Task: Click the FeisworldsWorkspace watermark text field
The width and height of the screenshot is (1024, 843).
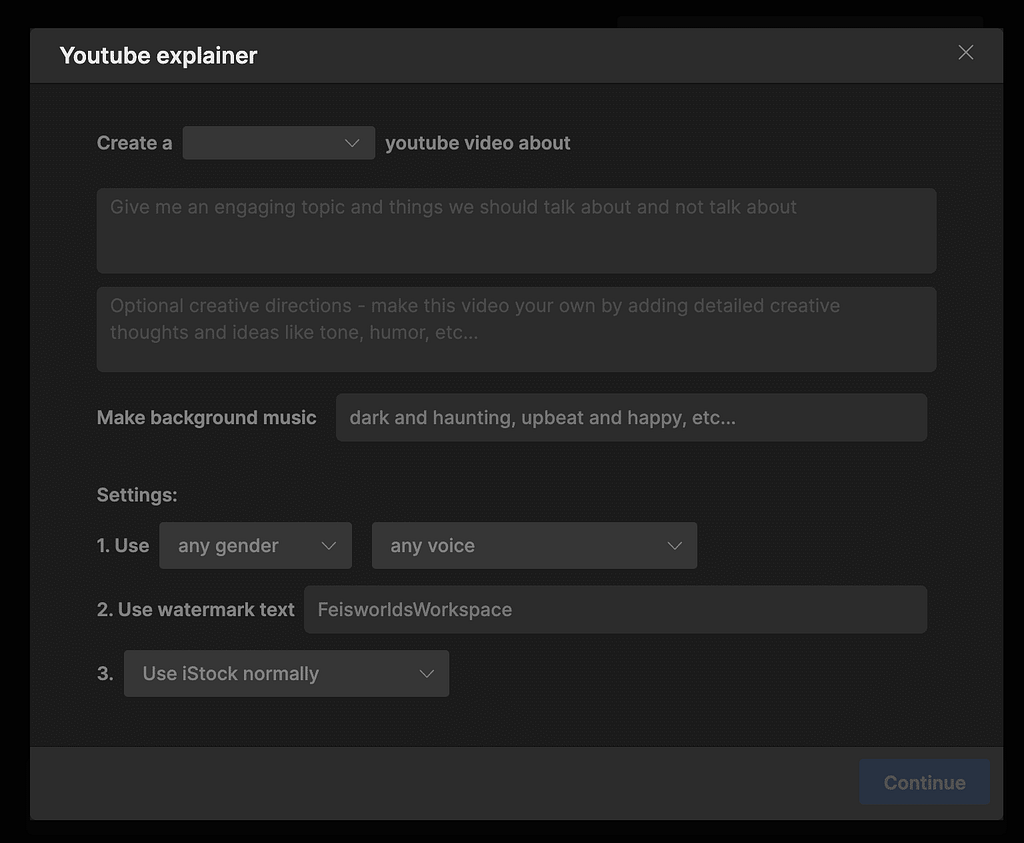Action: coord(615,610)
